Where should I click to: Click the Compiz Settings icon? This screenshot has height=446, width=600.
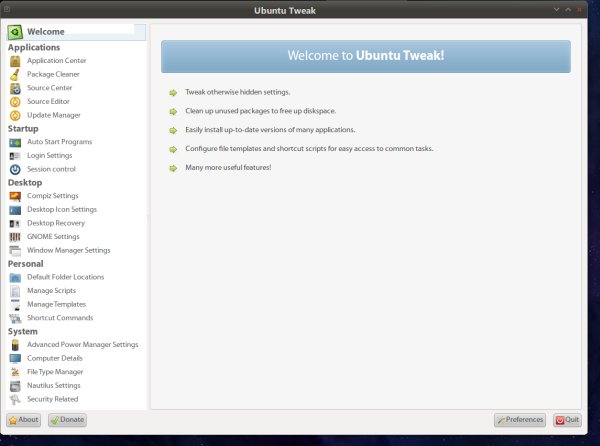tap(15, 197)
